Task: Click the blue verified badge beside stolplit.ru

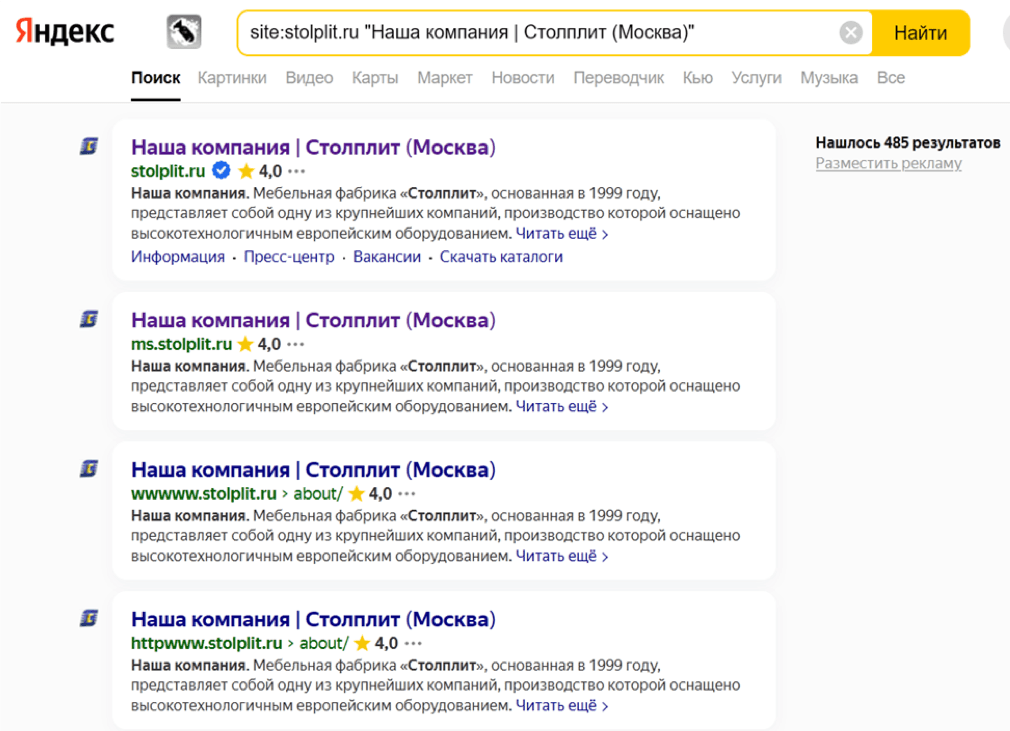Action: (222, 171)
